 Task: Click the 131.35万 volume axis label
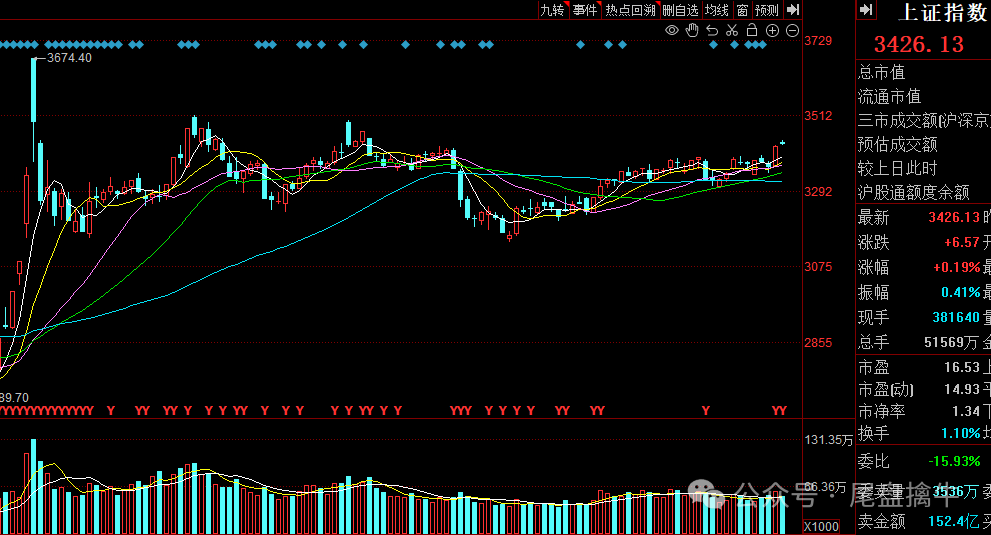828,440
